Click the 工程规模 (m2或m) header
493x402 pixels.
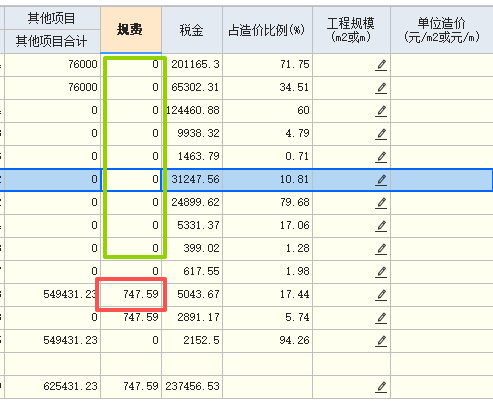pyautogui.click(x=351, y=30)
